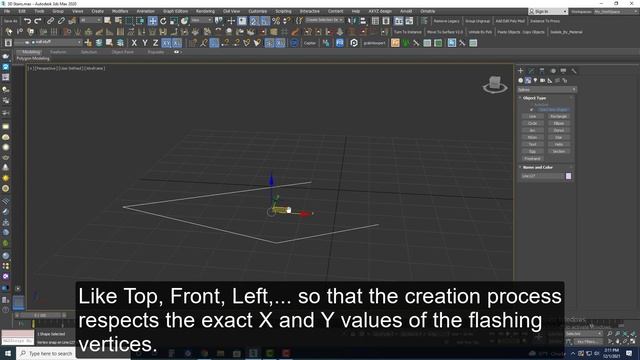This screenshot has width=640, height=360.
Task: Activate the Select and Move tool
Action: [152, 20]
